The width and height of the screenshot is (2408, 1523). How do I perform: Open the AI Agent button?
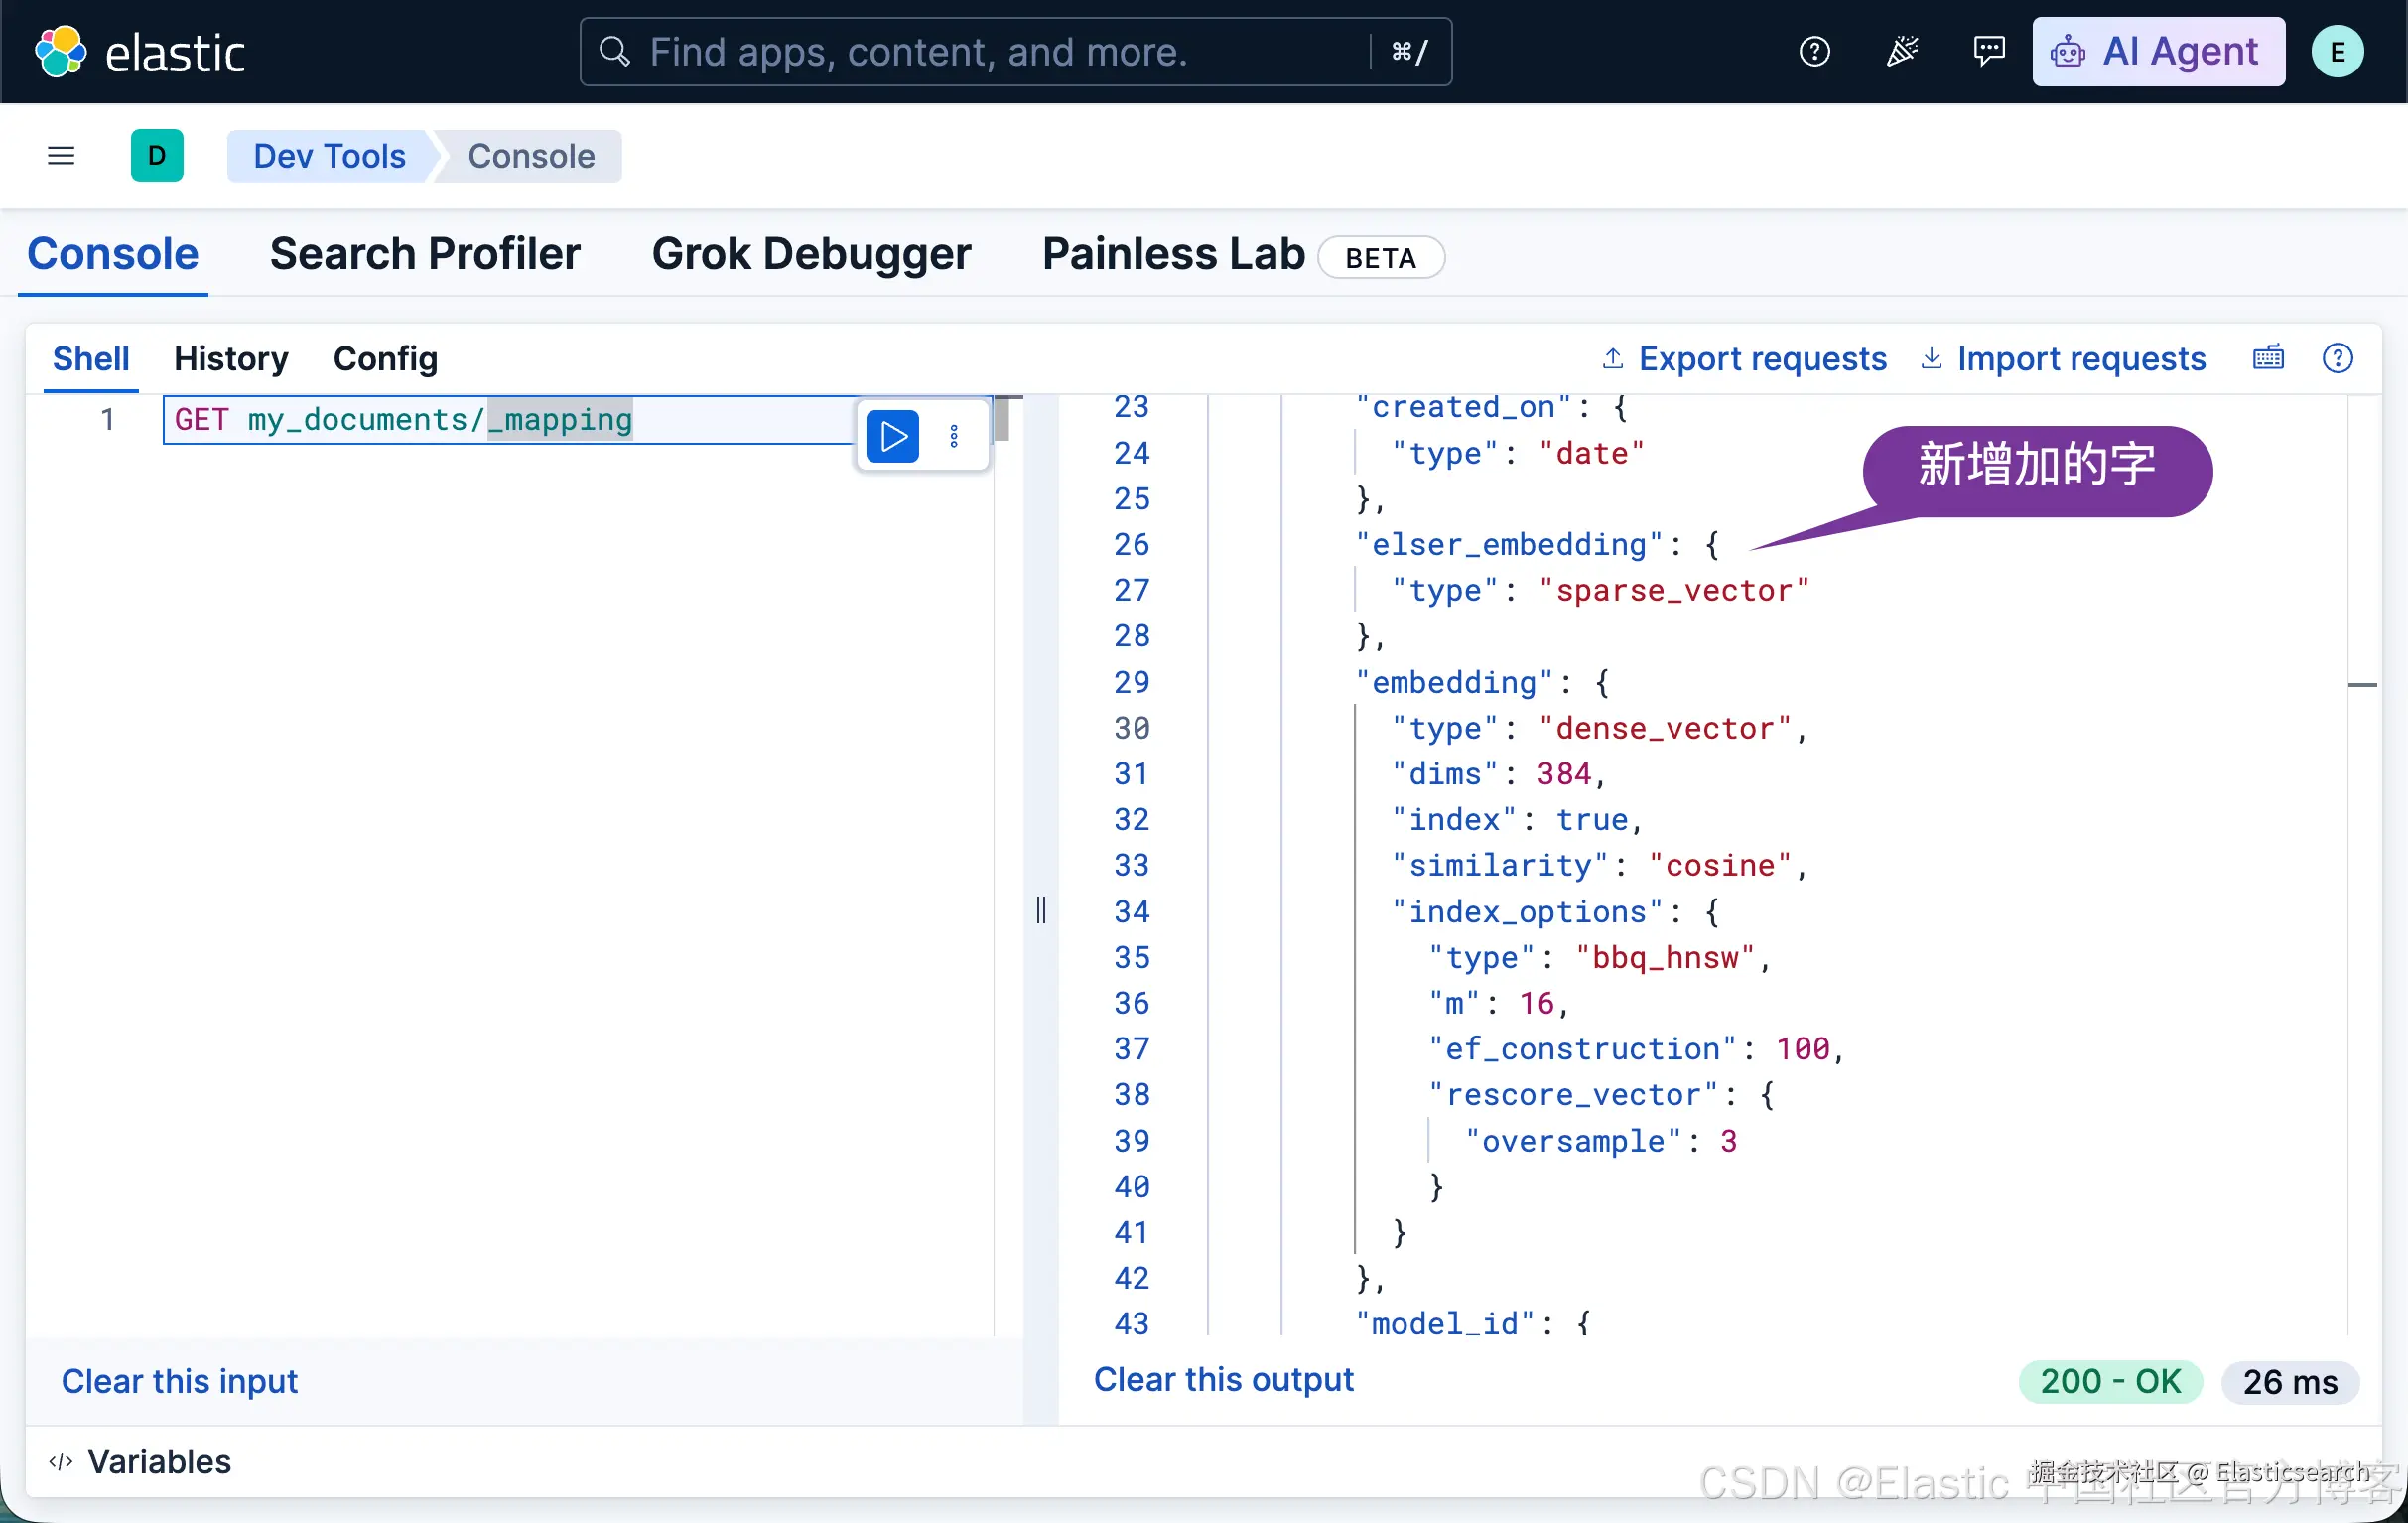point(2158,51)
